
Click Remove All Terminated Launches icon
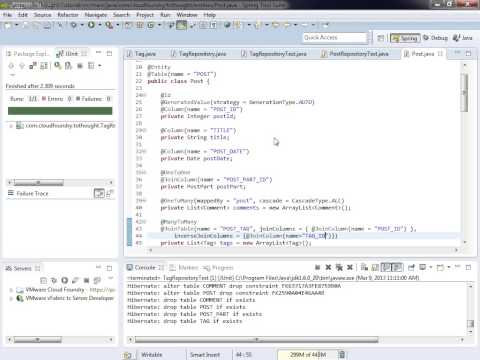[339, 267]
